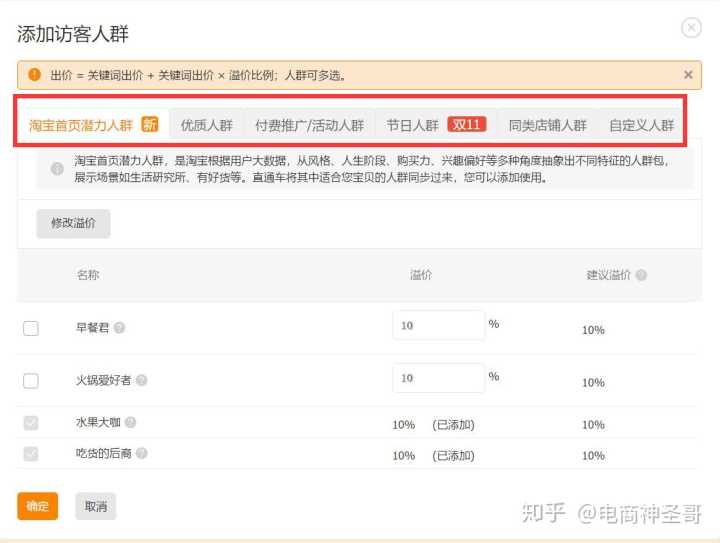Click the 火锅爱好者 row label
Screen dimensions: 720x543
point(103,380)
